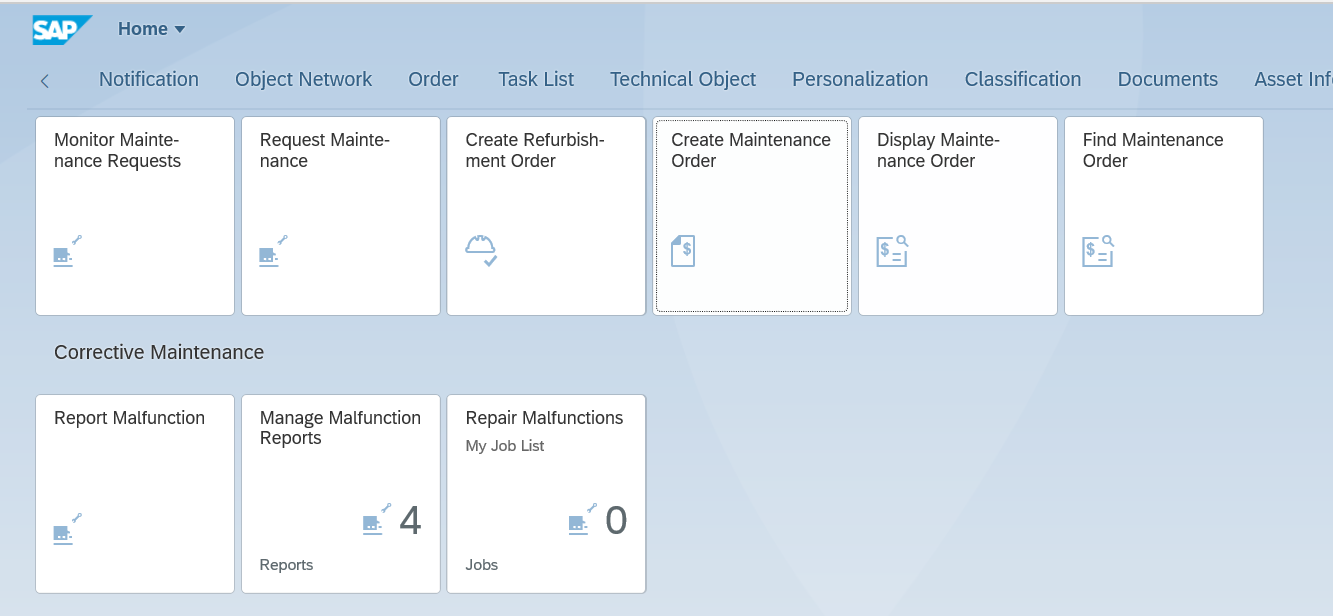This screenshot has height=616, width=1333.
Task: Click the SAP logo
Action: pyautogui.click(x=61, y=30)
